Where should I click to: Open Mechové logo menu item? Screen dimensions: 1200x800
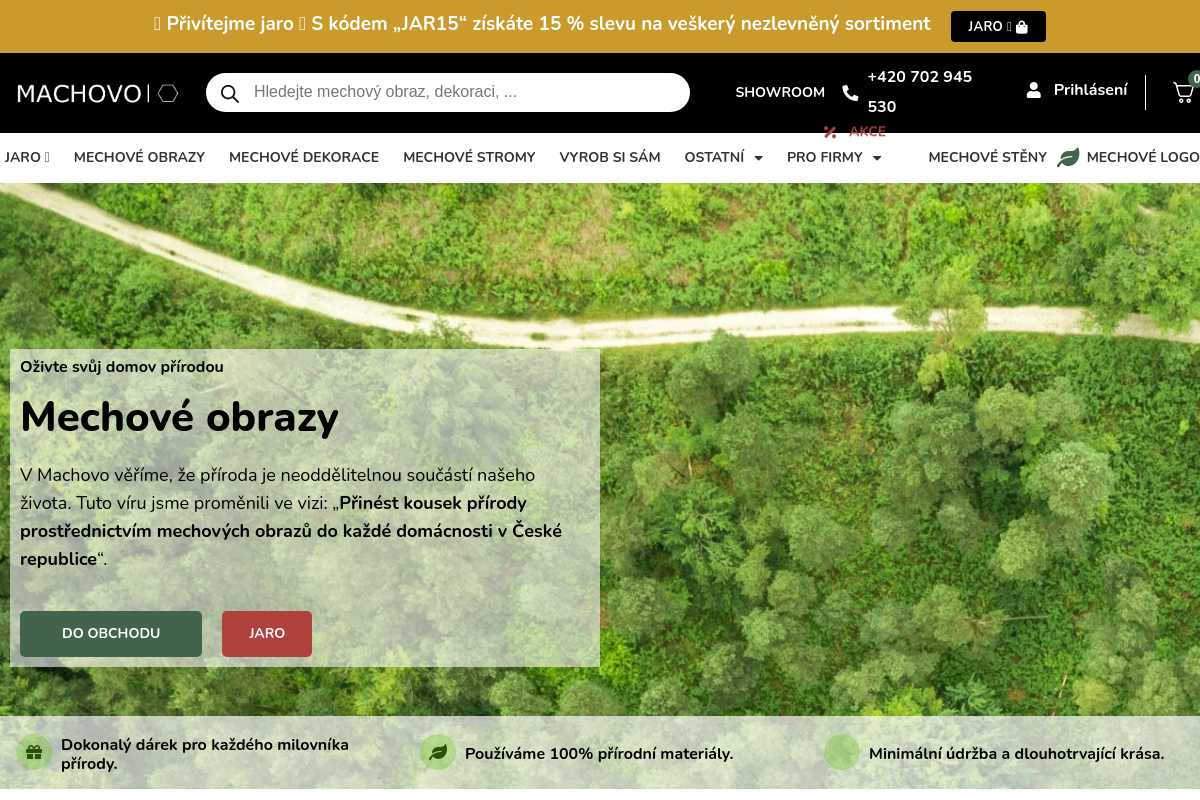click(1143, 157)
